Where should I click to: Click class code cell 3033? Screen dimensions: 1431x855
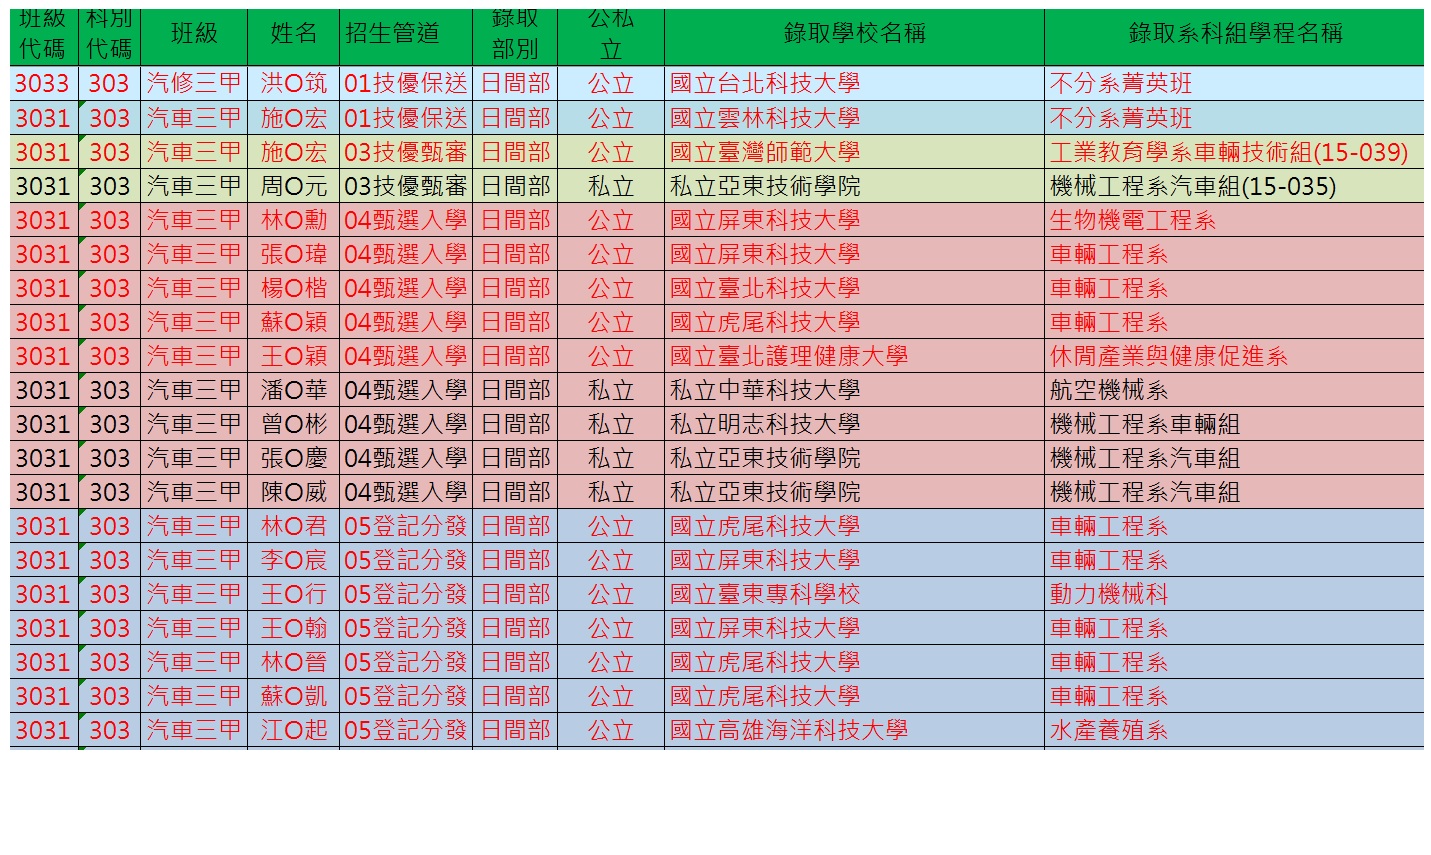[43, 84]
